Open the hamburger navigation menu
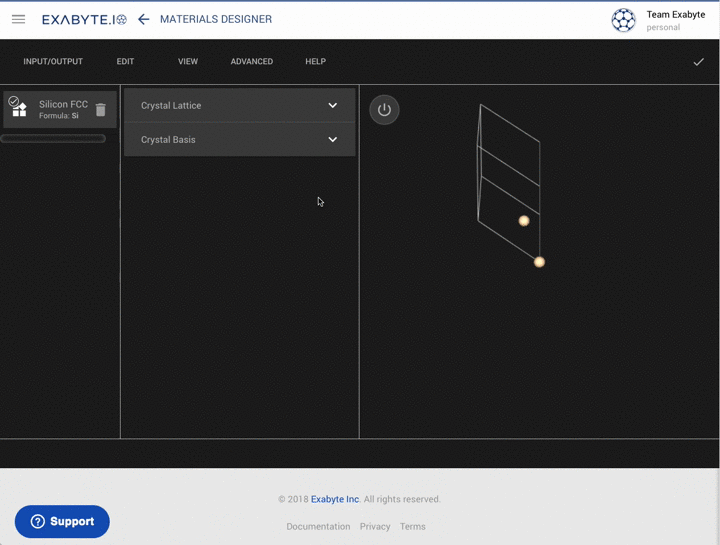The width and height of the screenshot is (720, 545). pos(18,19)
